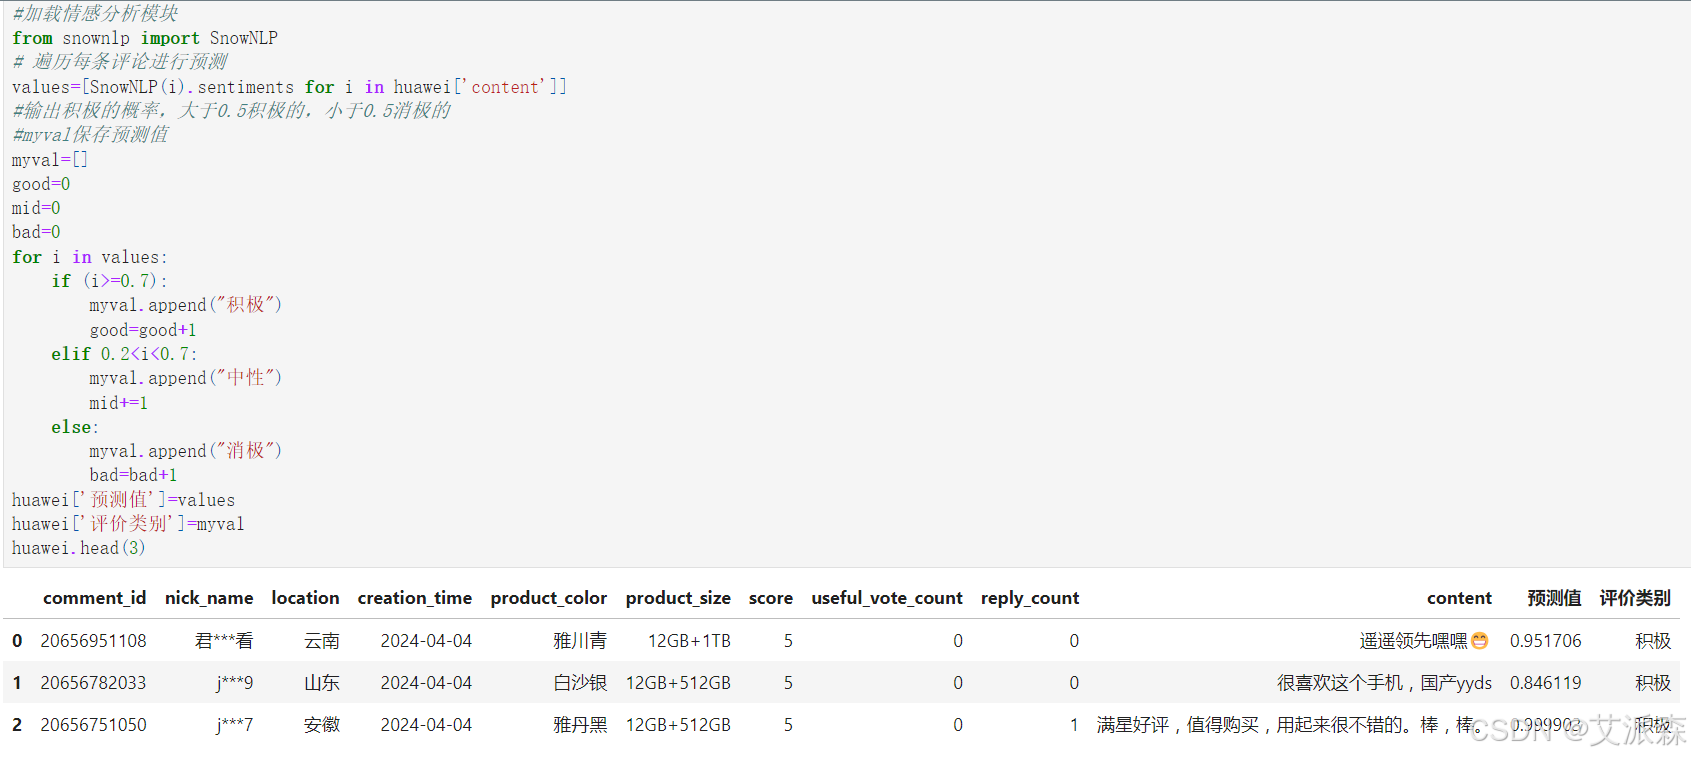The width and height of the screenshot is (1691, 760).
Task: Click product color 雅川青
Action: 580,641
